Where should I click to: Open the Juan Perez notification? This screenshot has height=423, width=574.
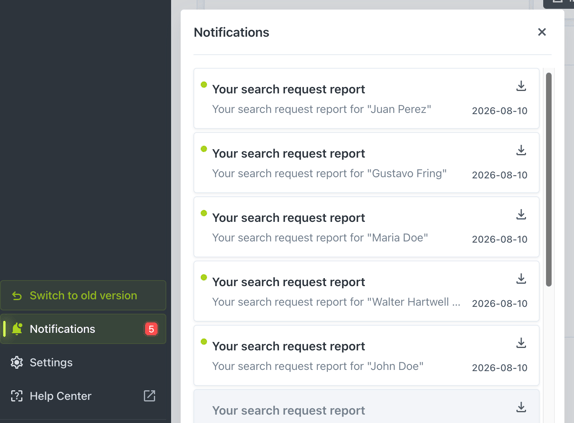click(x=366, y=98)
